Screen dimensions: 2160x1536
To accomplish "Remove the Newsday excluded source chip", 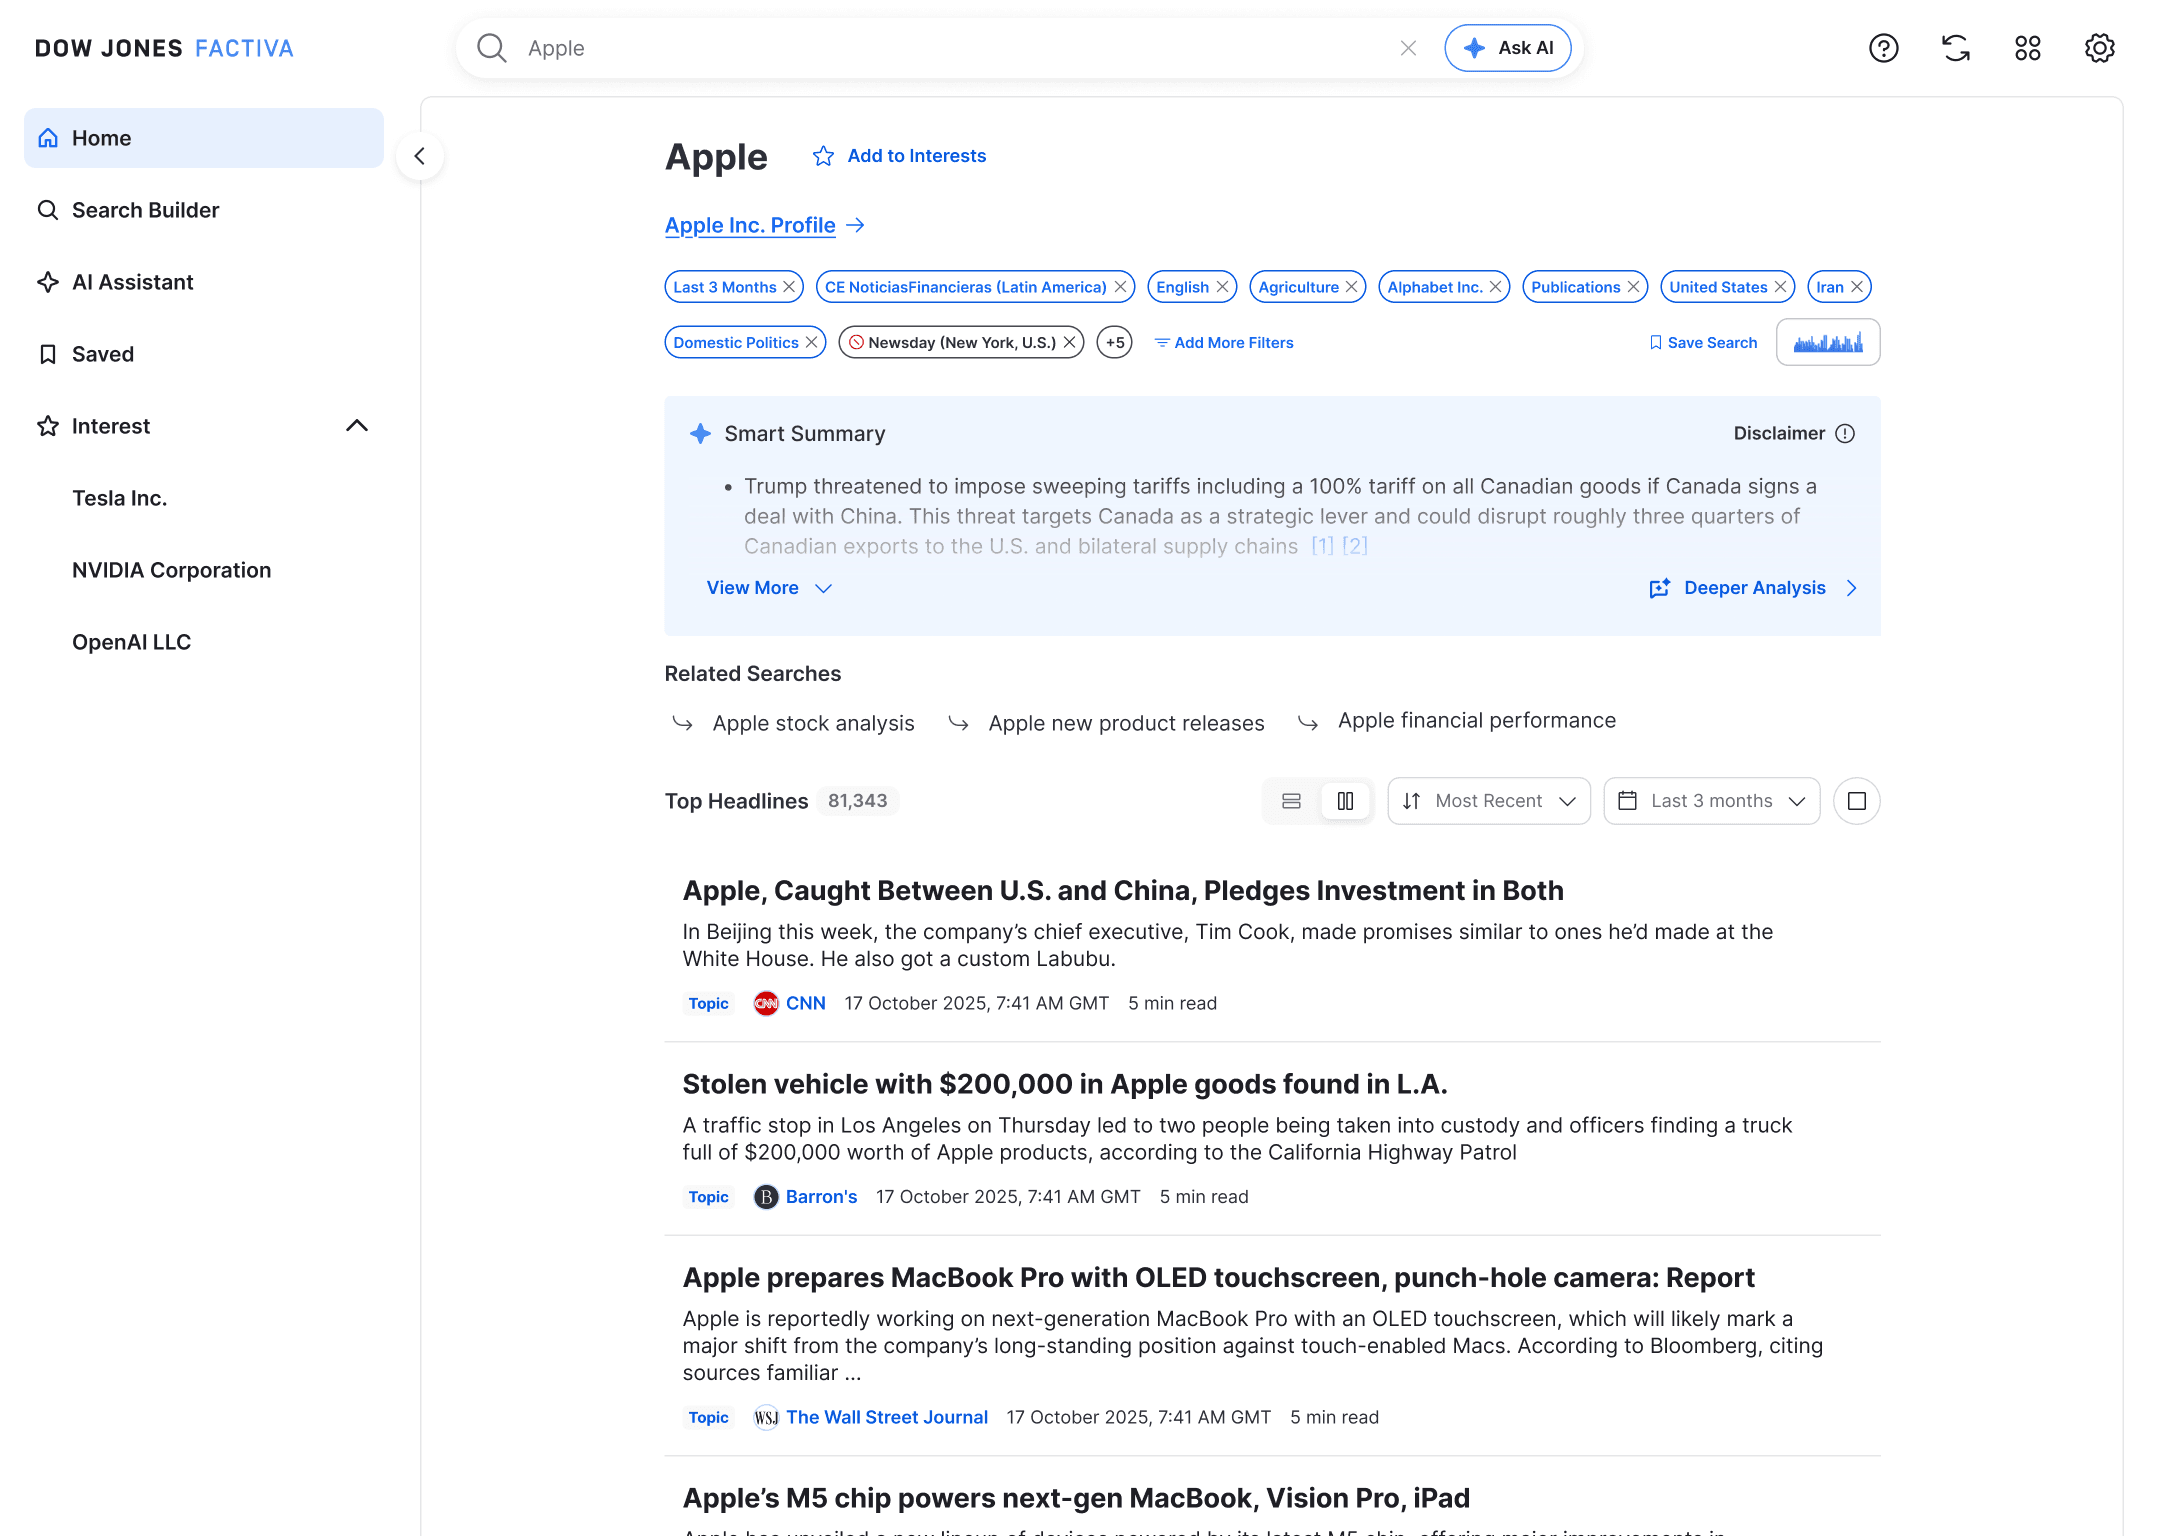I will (x=1069, y=342).
